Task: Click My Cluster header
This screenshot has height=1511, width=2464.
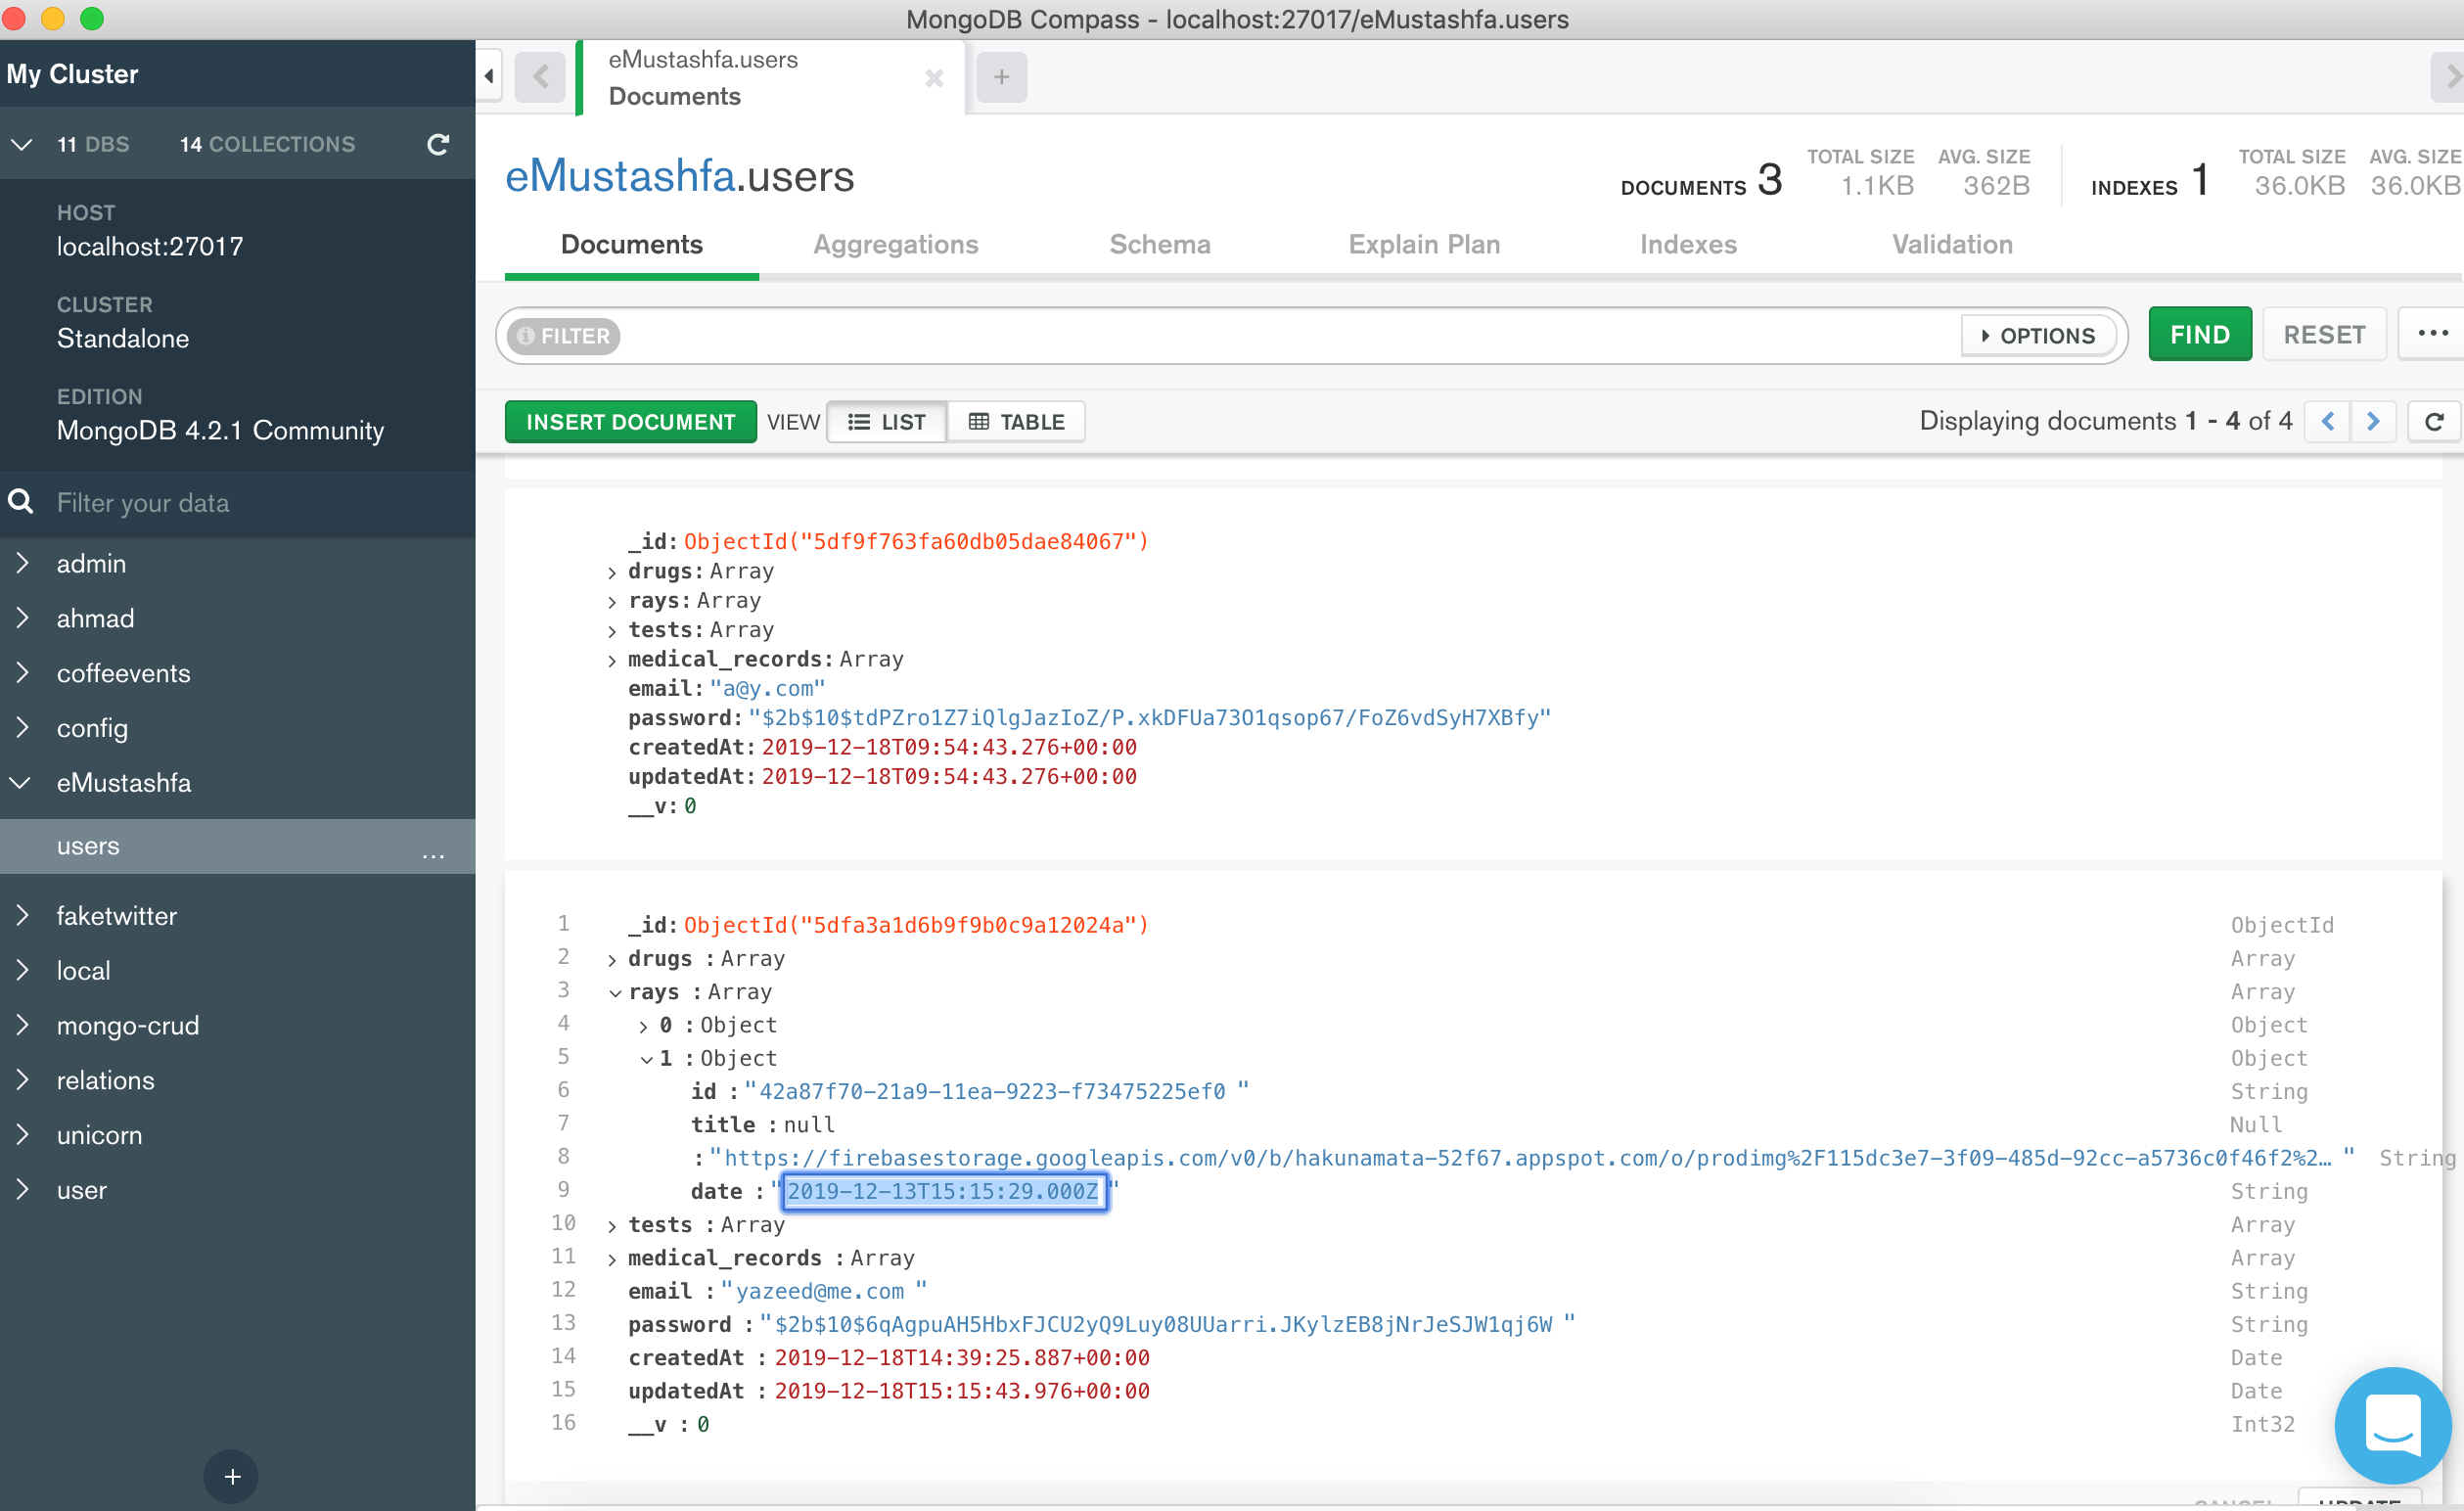Action: pos(72,74)
